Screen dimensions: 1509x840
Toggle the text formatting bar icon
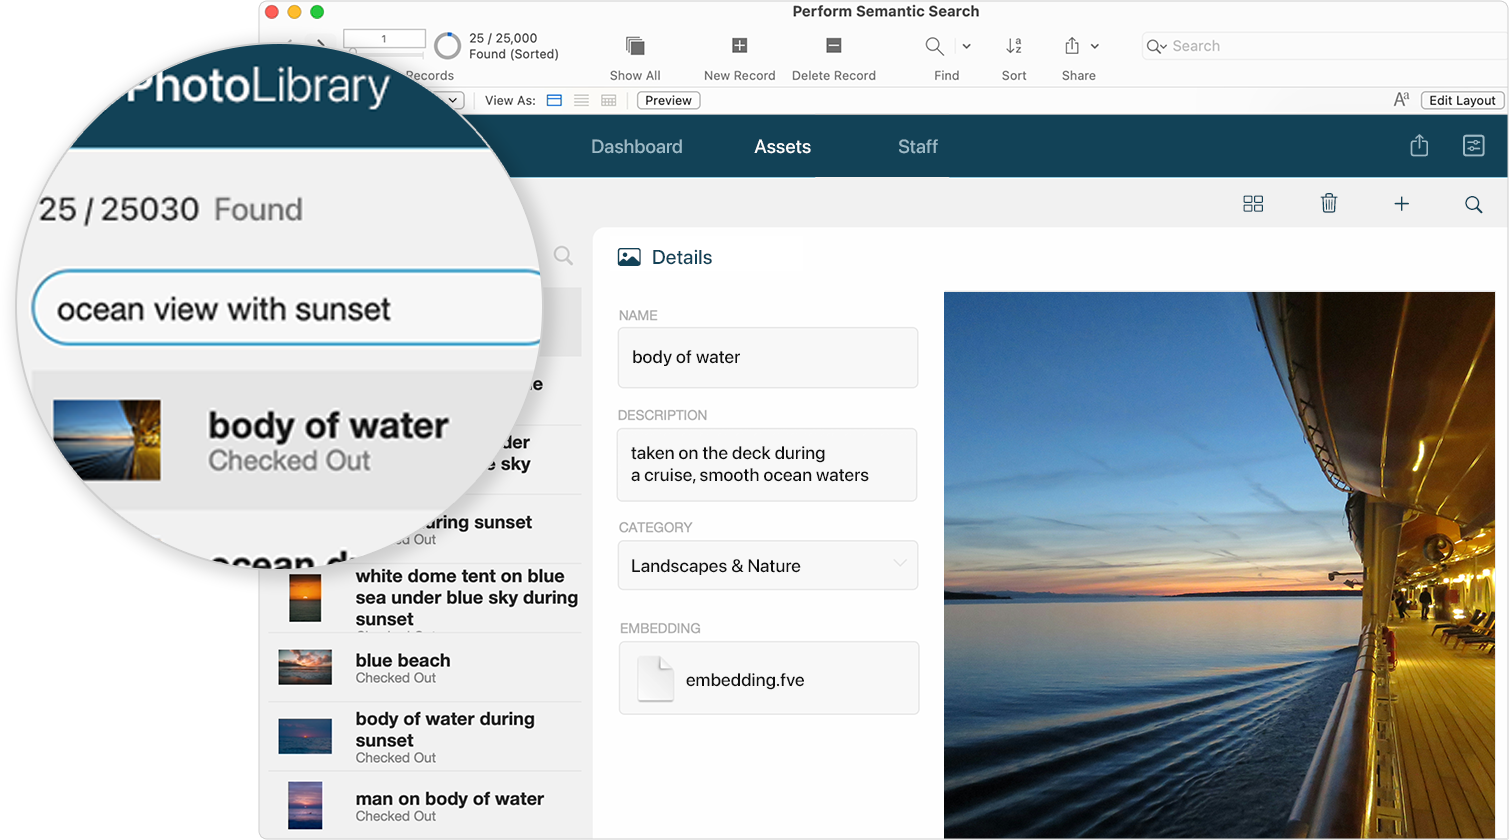(1401, 99)
